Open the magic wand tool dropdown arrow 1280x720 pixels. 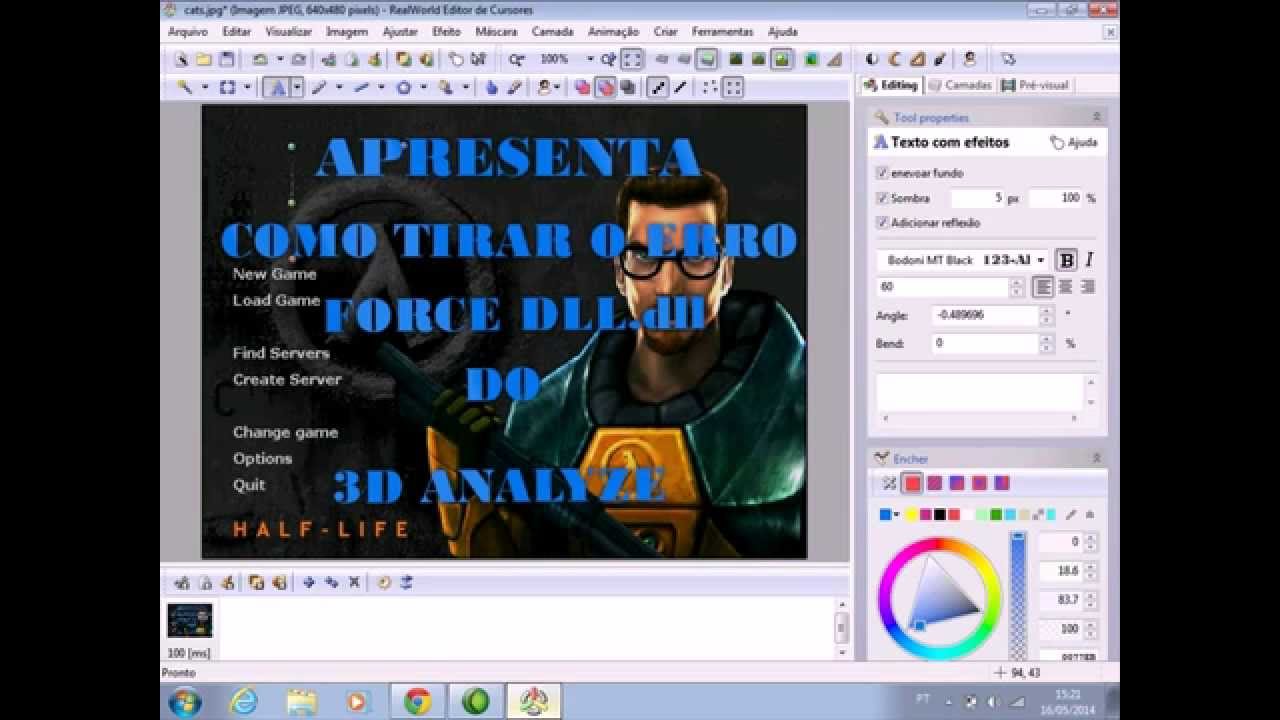(x=204, y=88)
